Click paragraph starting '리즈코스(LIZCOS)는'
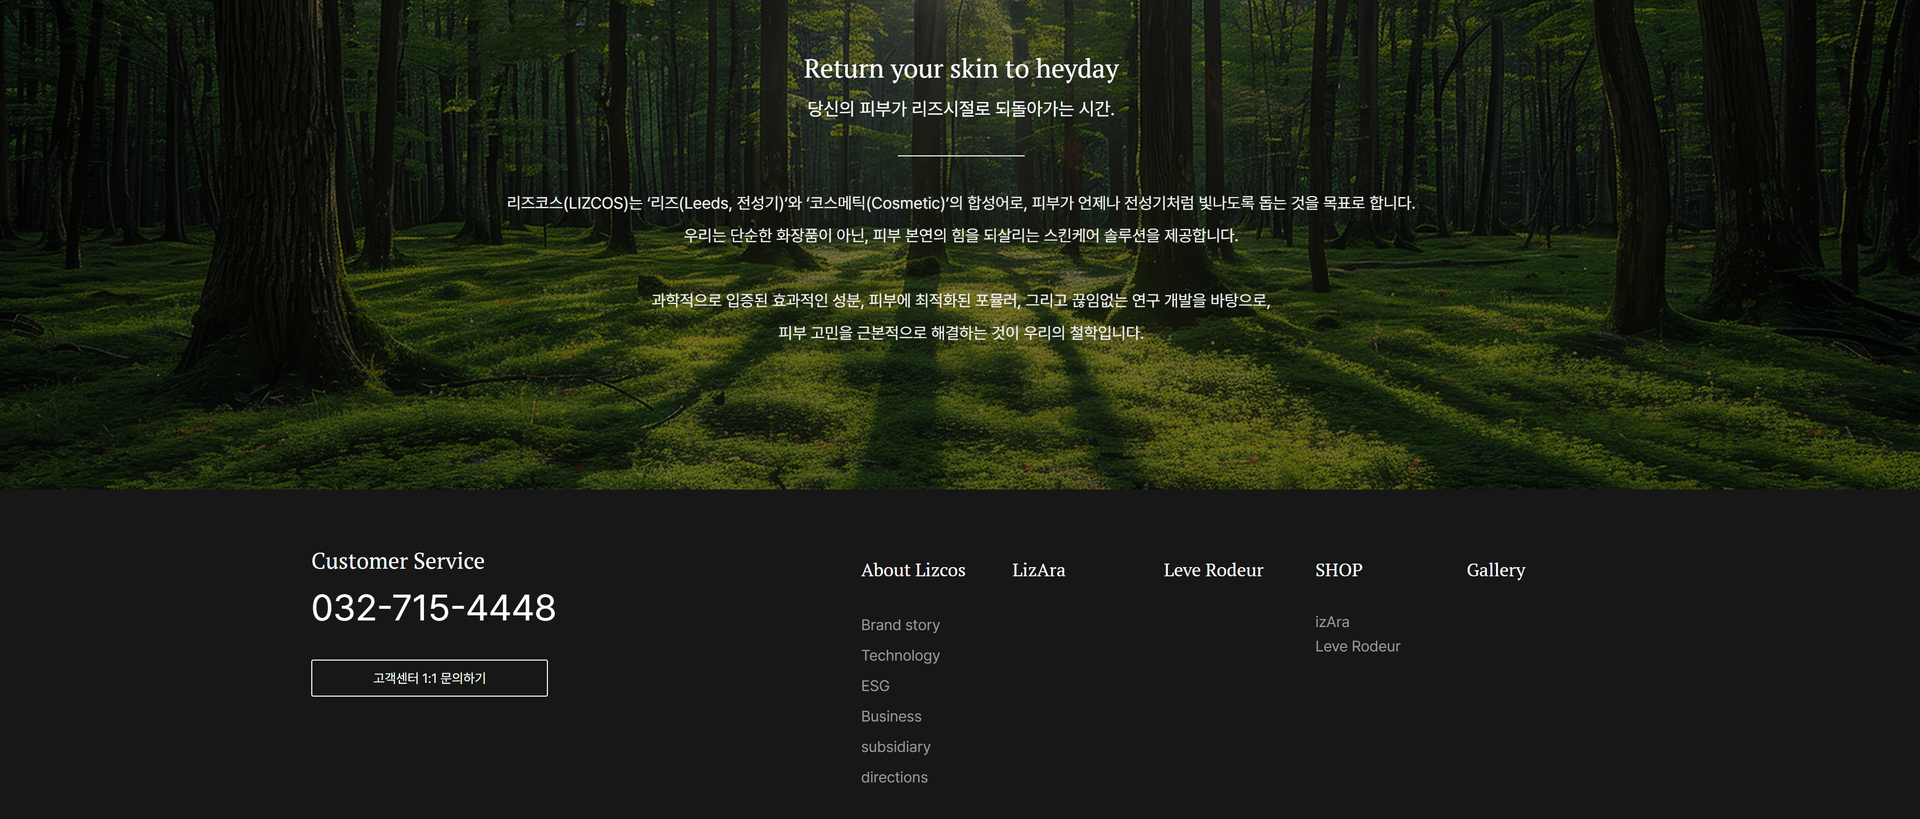The width and height of the screenshot is (1920, 819). pos(961,203)
